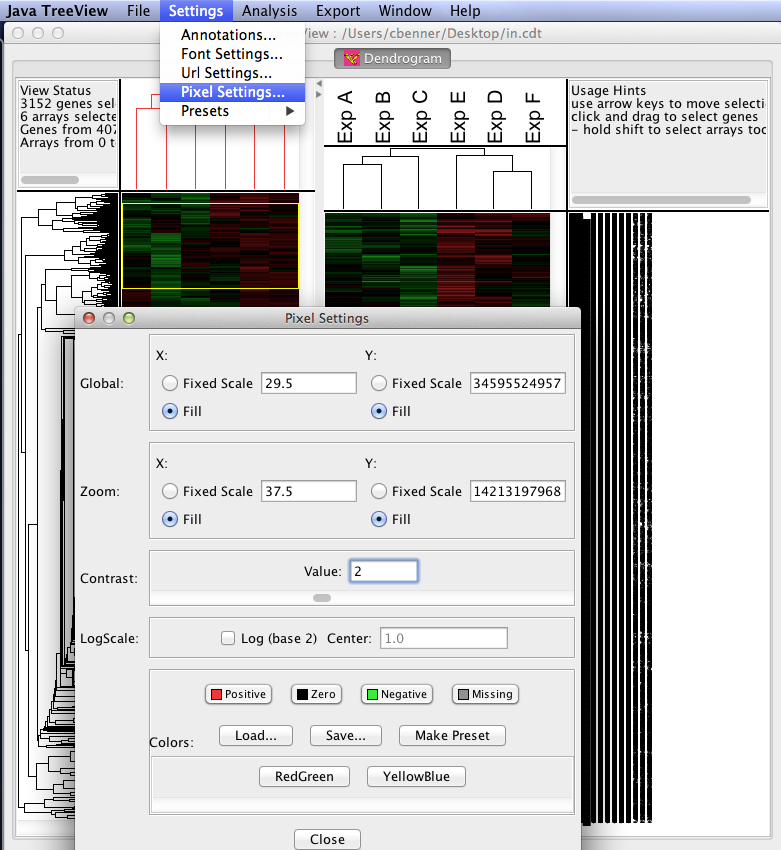Click the Usage Hints horizontal scrollbar
Image resolution: width=781 pixels, height=850 pixels.
(661, 200)
